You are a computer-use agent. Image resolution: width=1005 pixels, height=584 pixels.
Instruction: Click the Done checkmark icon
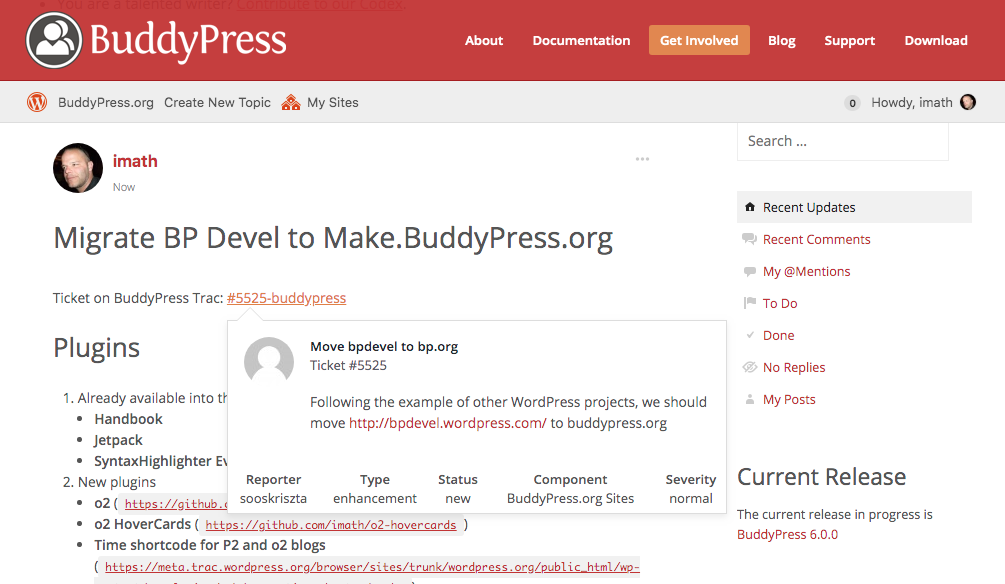tap(750, 335)
